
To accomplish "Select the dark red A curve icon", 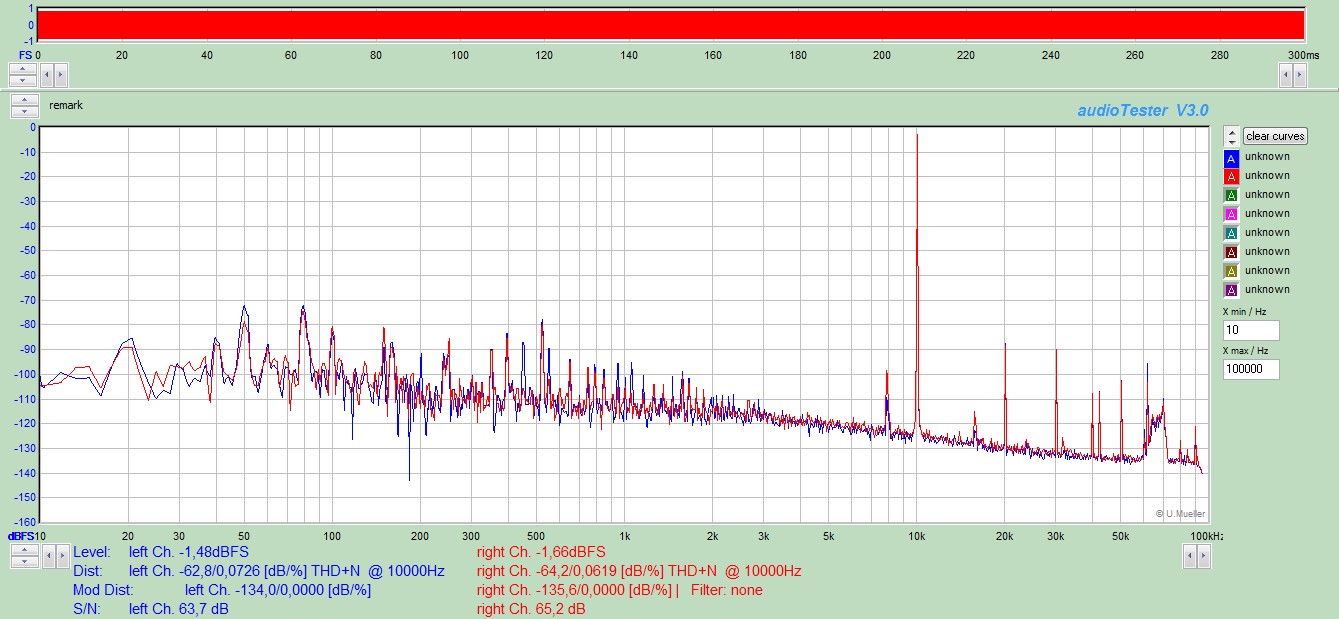I will click(x=1231, y=253).
